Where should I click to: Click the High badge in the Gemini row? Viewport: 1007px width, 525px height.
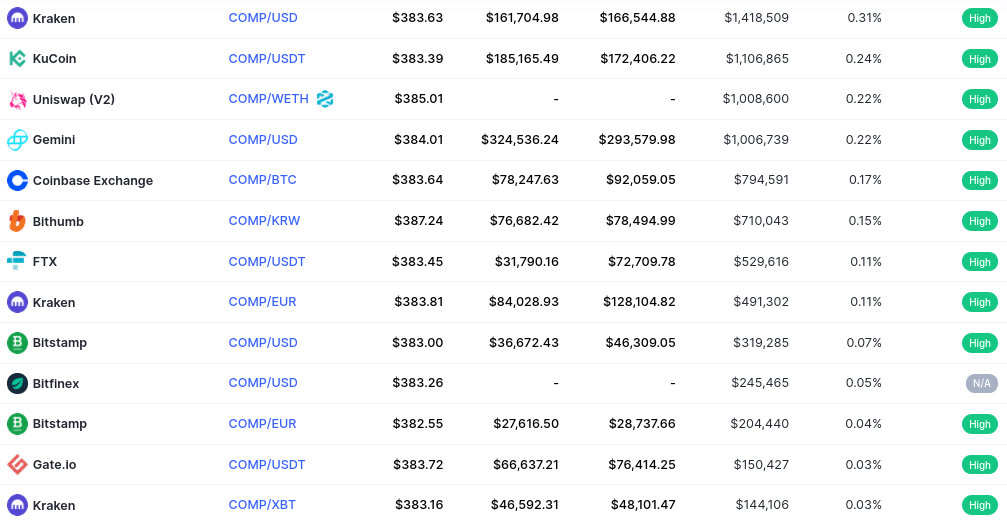pos(979,140)
